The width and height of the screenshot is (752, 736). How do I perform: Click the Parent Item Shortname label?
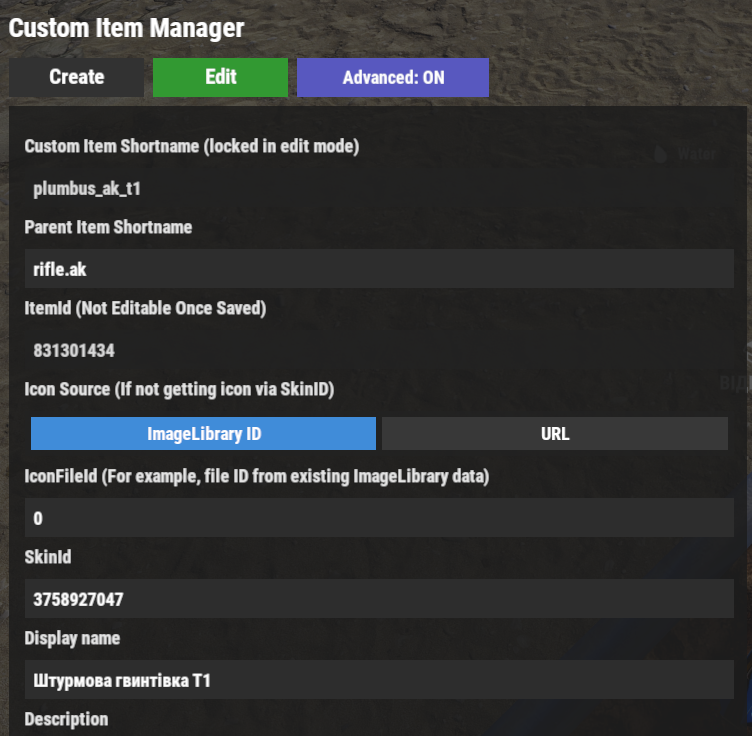click(x=108, y=227)
